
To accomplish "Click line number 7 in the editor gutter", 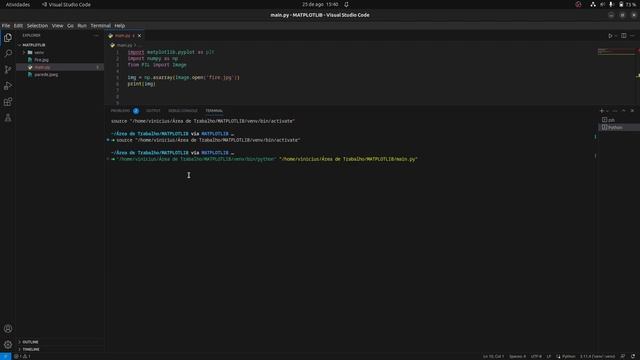I will (x=118, y=90).
